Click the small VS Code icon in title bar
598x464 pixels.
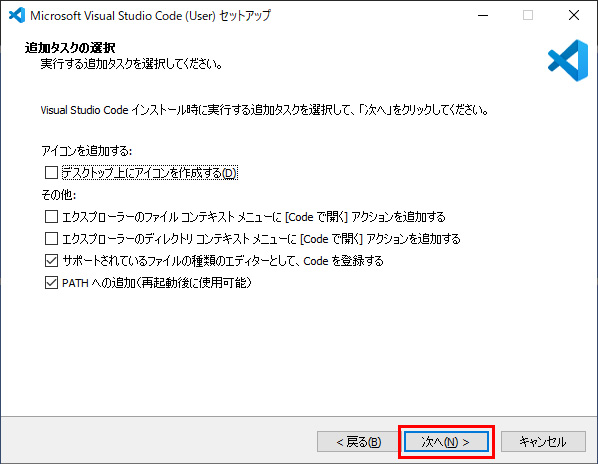coord(17,15)
